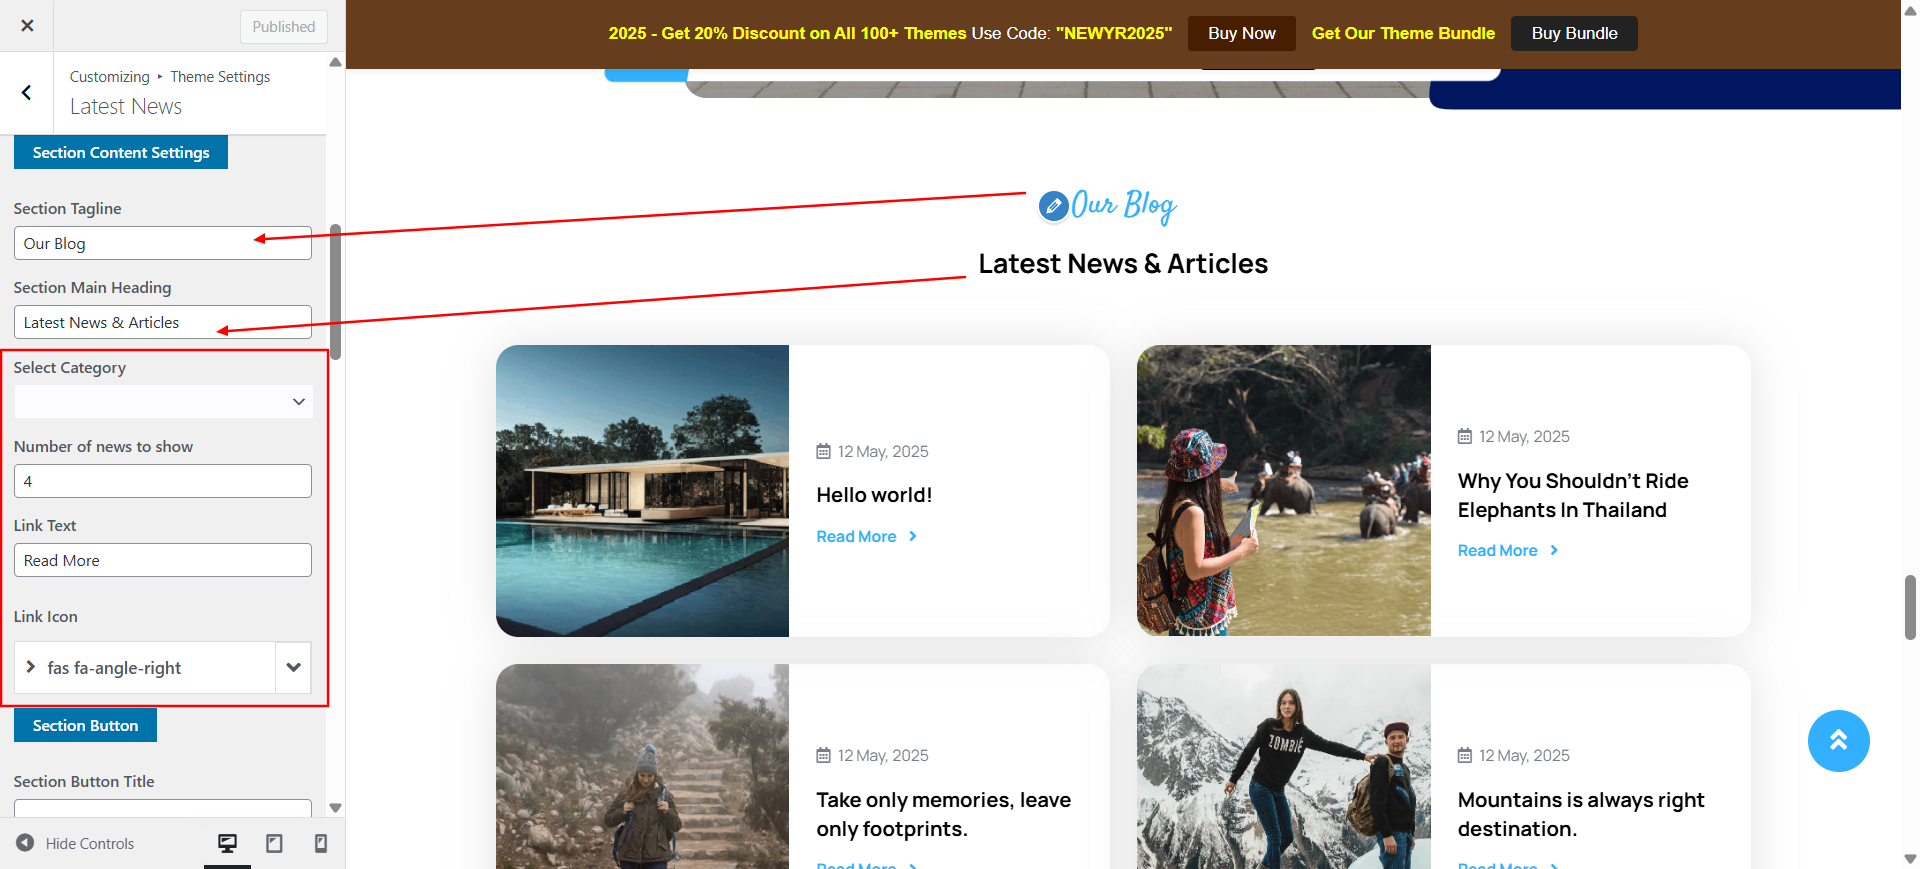Click the calendar icon above Hello world!
The image size is (1920, 869).
click(823, 452)
